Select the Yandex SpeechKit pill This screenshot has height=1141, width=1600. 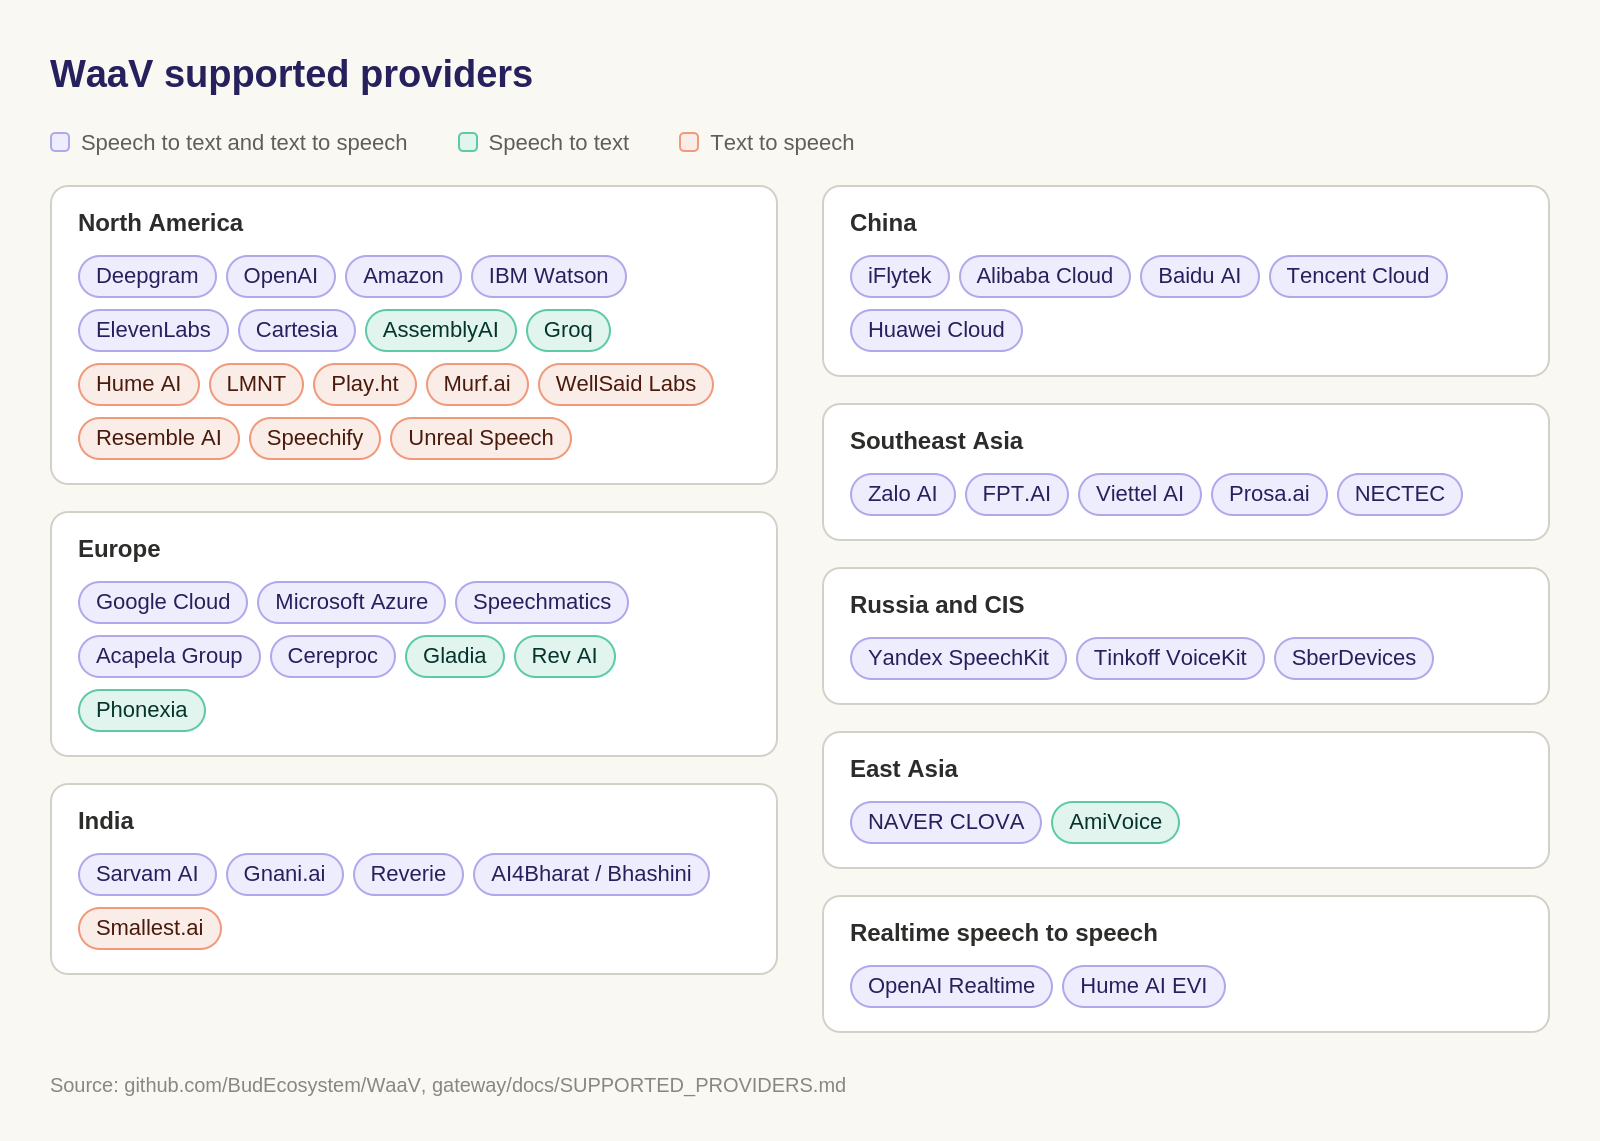point(958,658)
